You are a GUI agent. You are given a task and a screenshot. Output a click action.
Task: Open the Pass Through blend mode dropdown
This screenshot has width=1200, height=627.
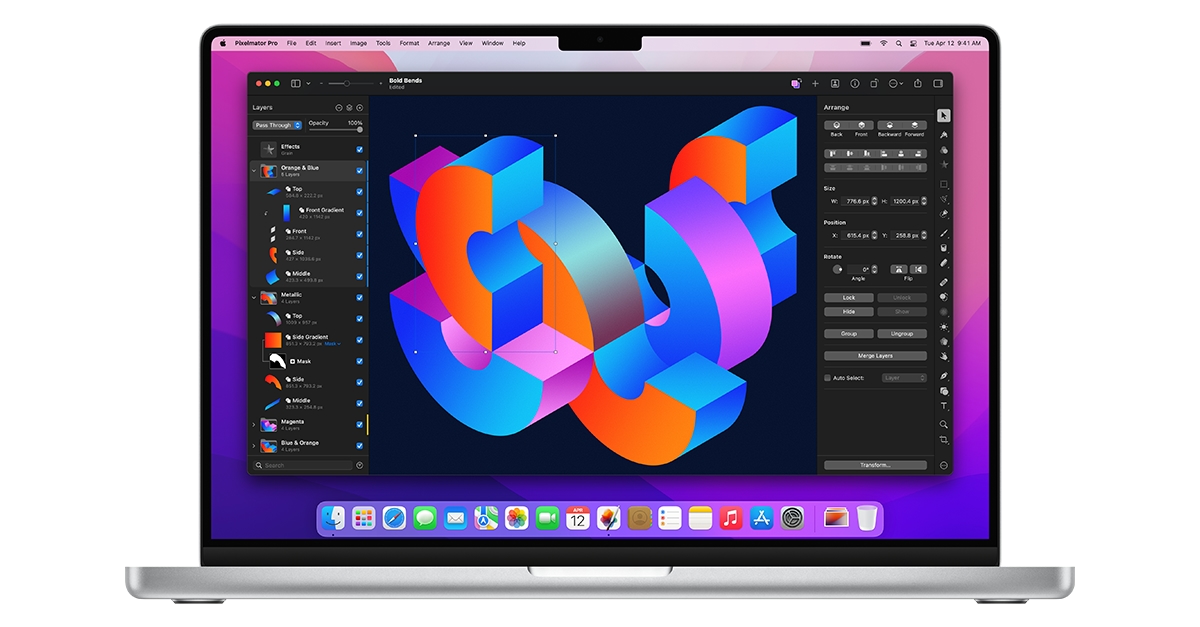277,125
